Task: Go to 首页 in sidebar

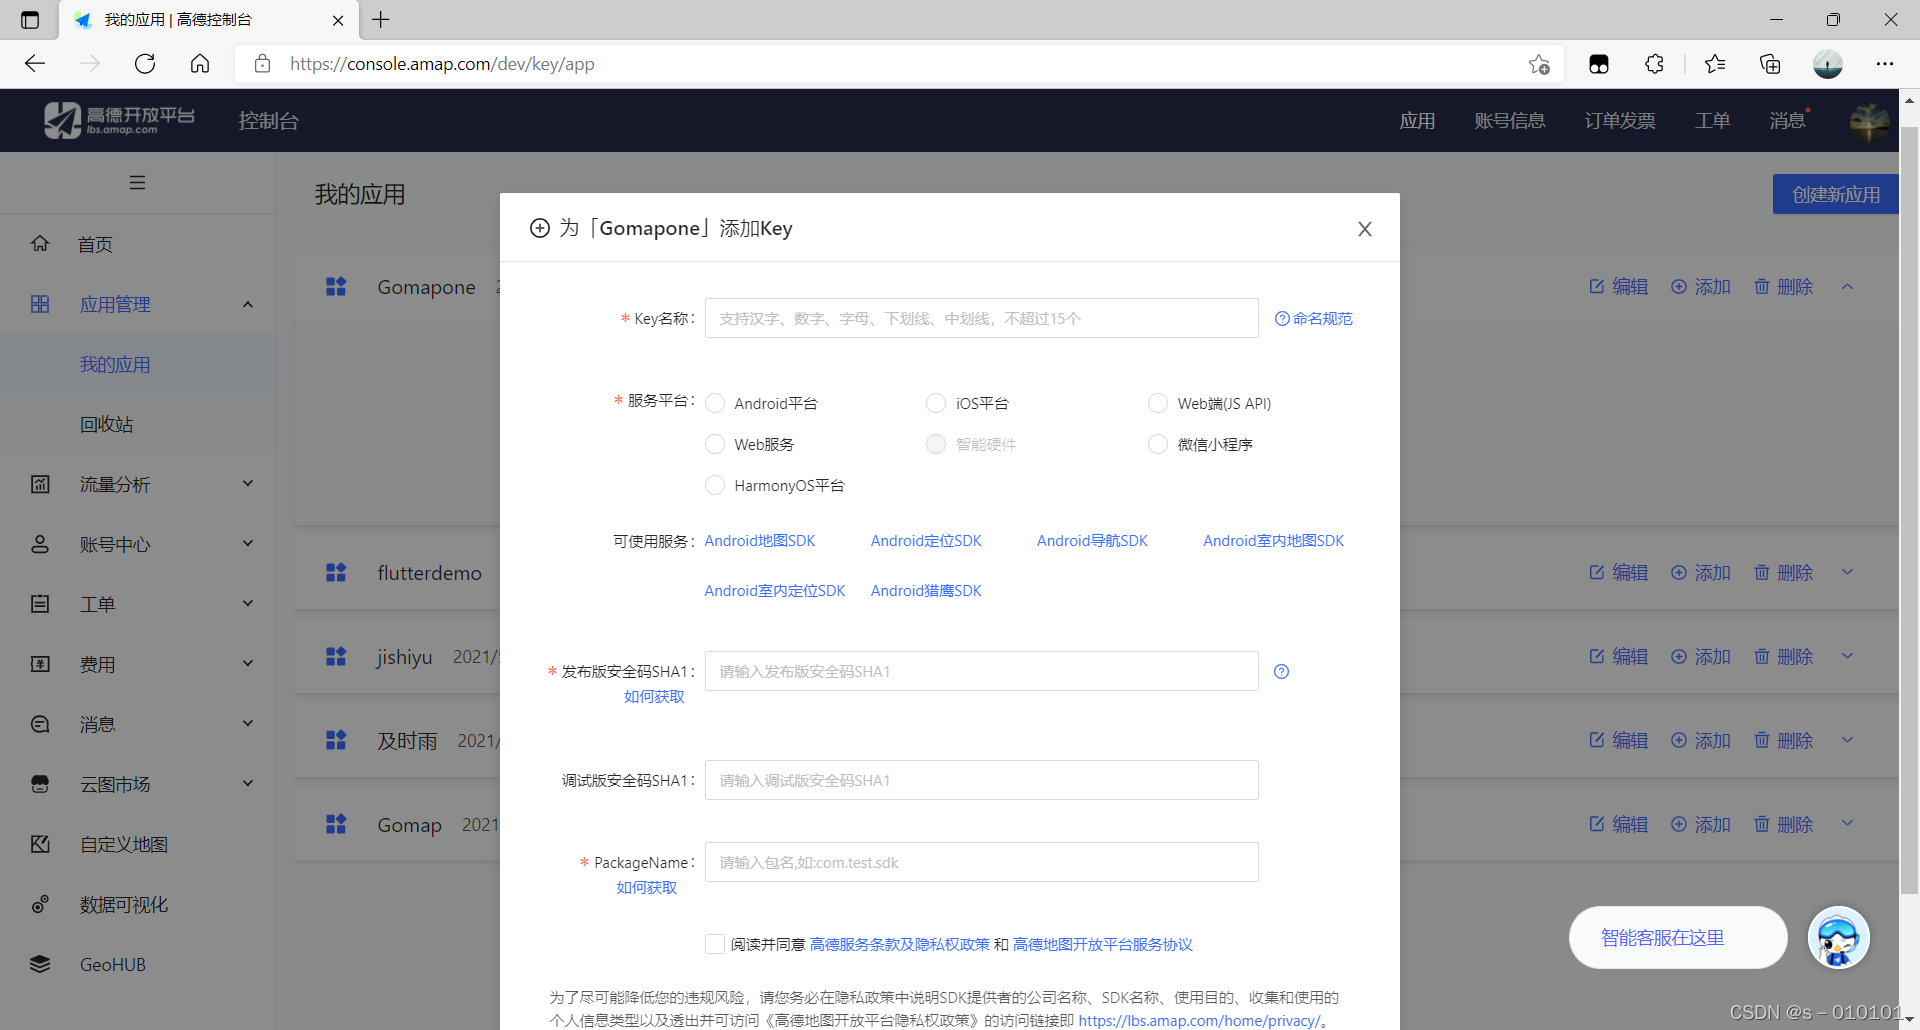Action: point(96,244)
